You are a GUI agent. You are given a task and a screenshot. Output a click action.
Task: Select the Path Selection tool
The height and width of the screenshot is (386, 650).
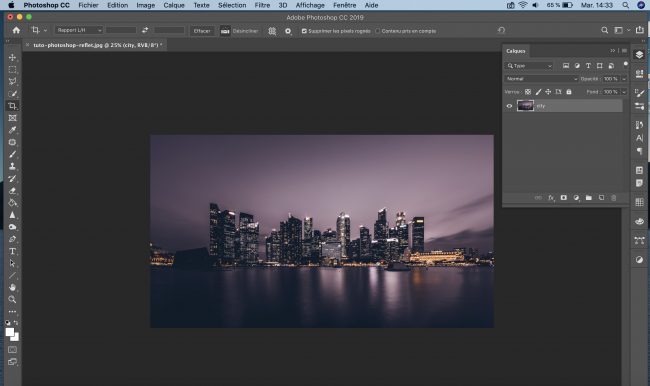tap(12, 263)
